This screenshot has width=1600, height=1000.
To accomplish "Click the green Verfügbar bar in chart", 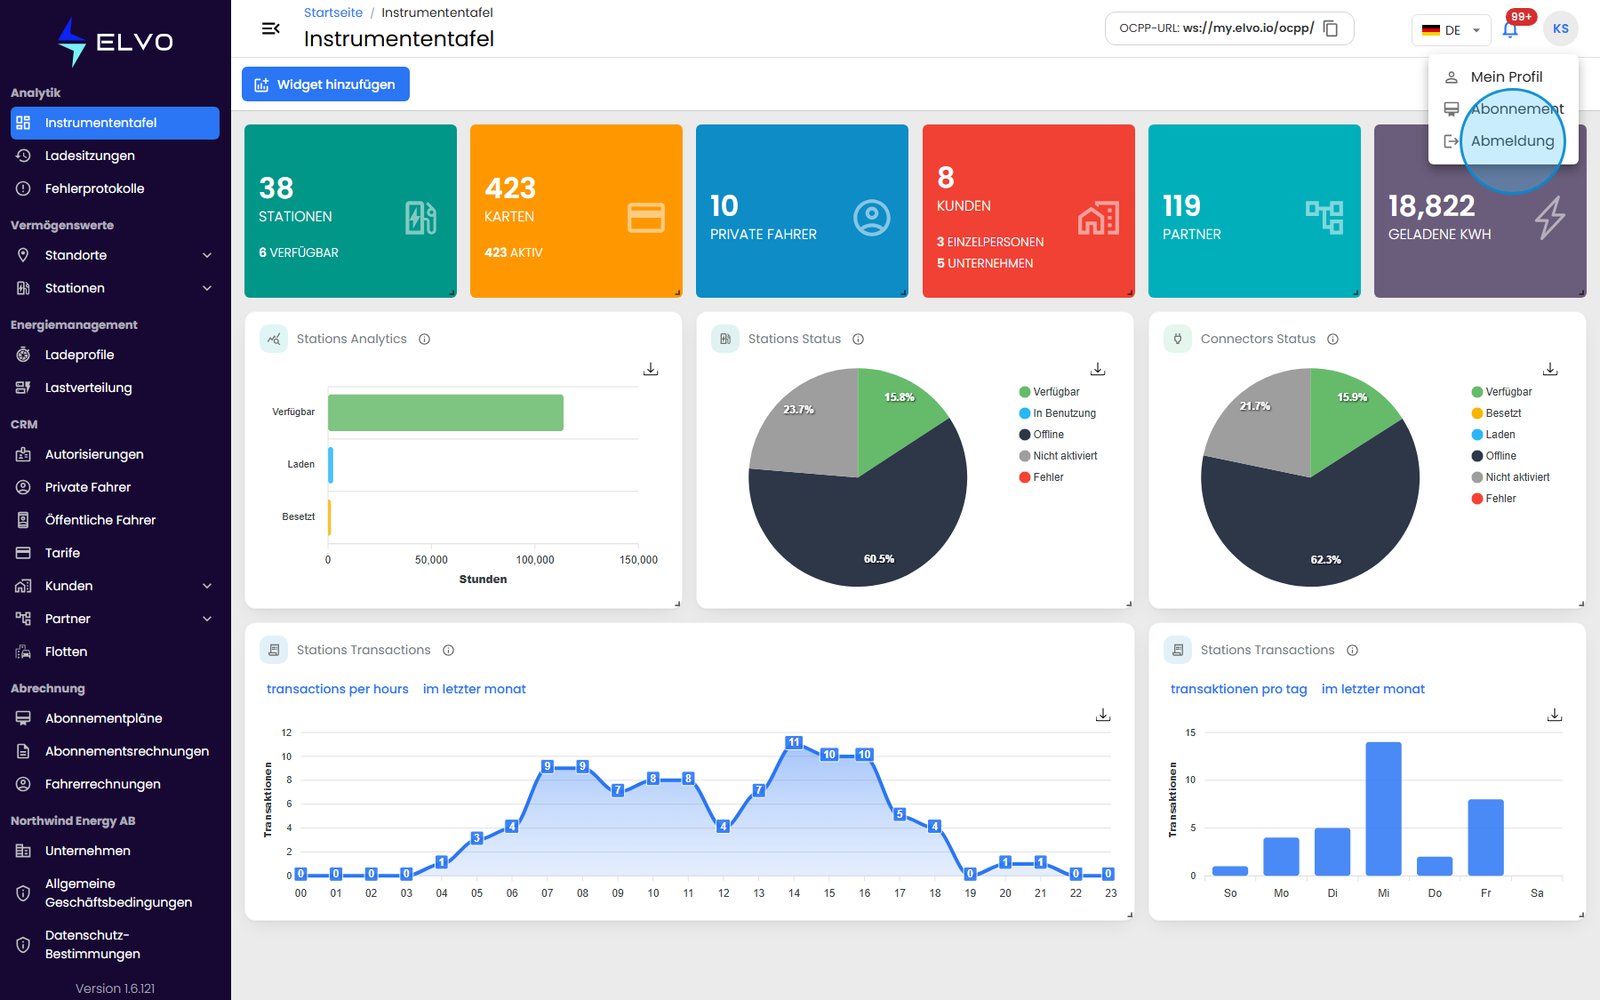I will (x=446, y=413).
